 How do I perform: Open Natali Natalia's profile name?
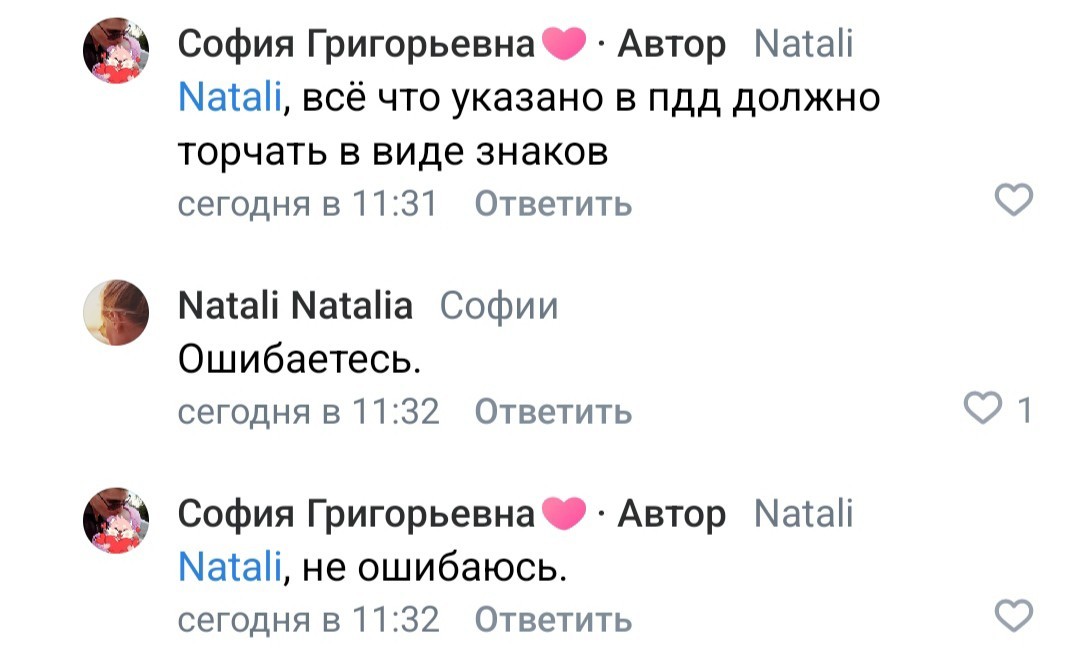(x=295, y=306)
